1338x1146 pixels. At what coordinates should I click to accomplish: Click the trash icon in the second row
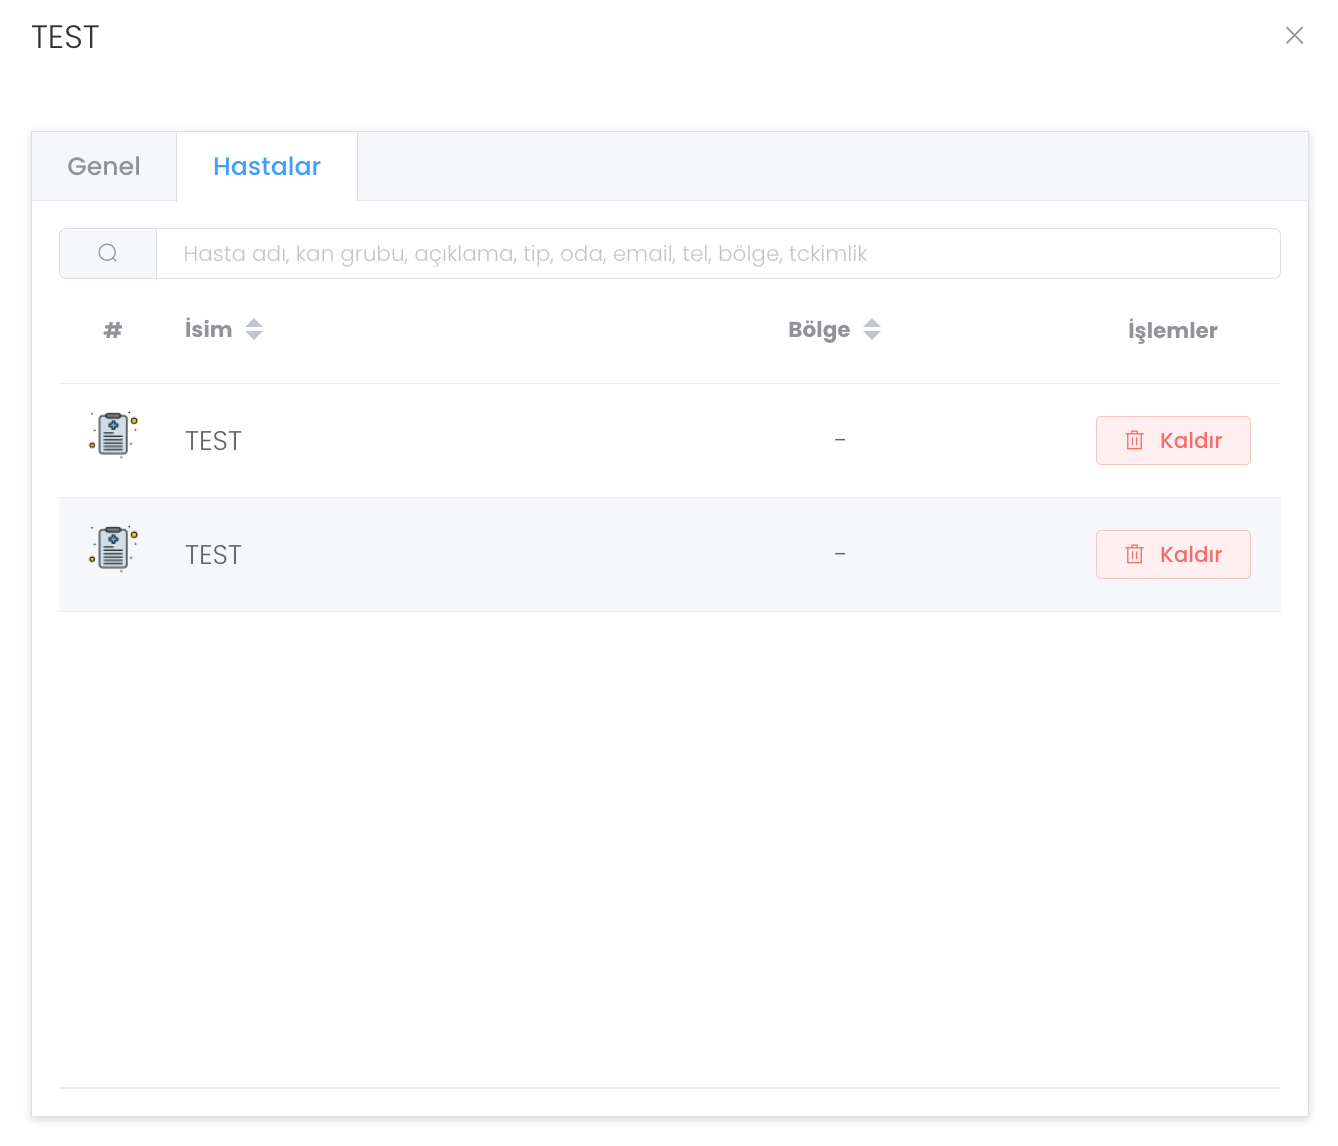click(x=1134, y=554)
